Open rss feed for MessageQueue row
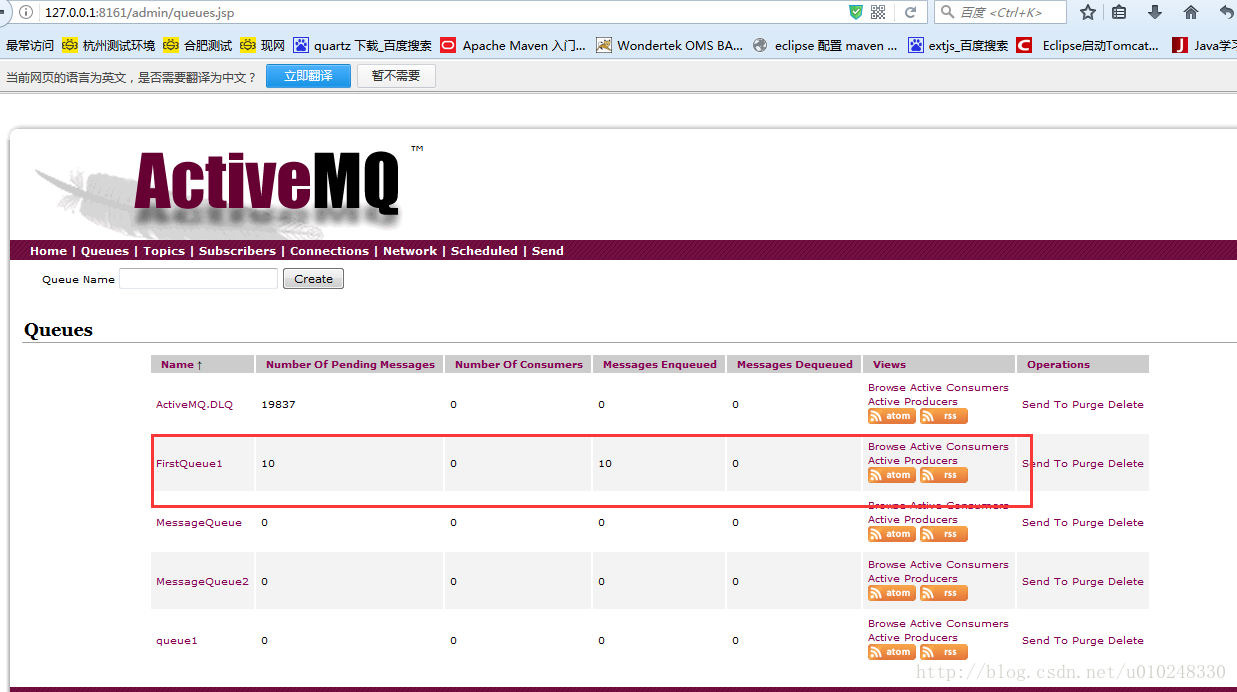 tap(943, 534)
